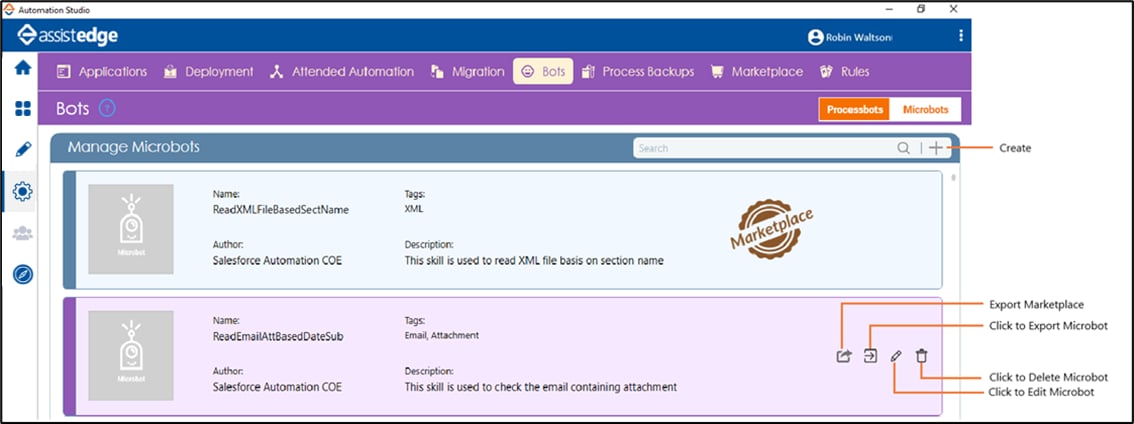The height and width of the screenshot is (424, 1134).
Task: Click the Manage Microbots heading
Action: [134, 148]
